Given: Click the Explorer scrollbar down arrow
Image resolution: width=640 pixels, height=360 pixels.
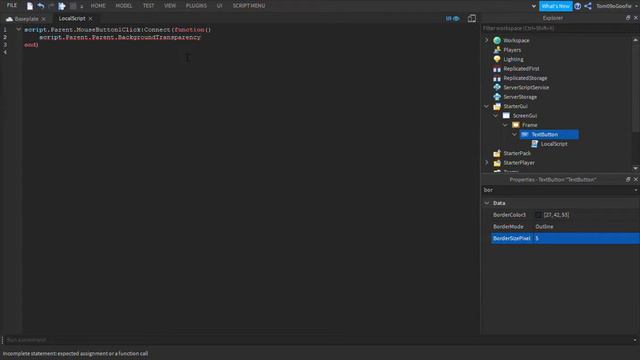Looking at the screenshot, I should 636,168.
